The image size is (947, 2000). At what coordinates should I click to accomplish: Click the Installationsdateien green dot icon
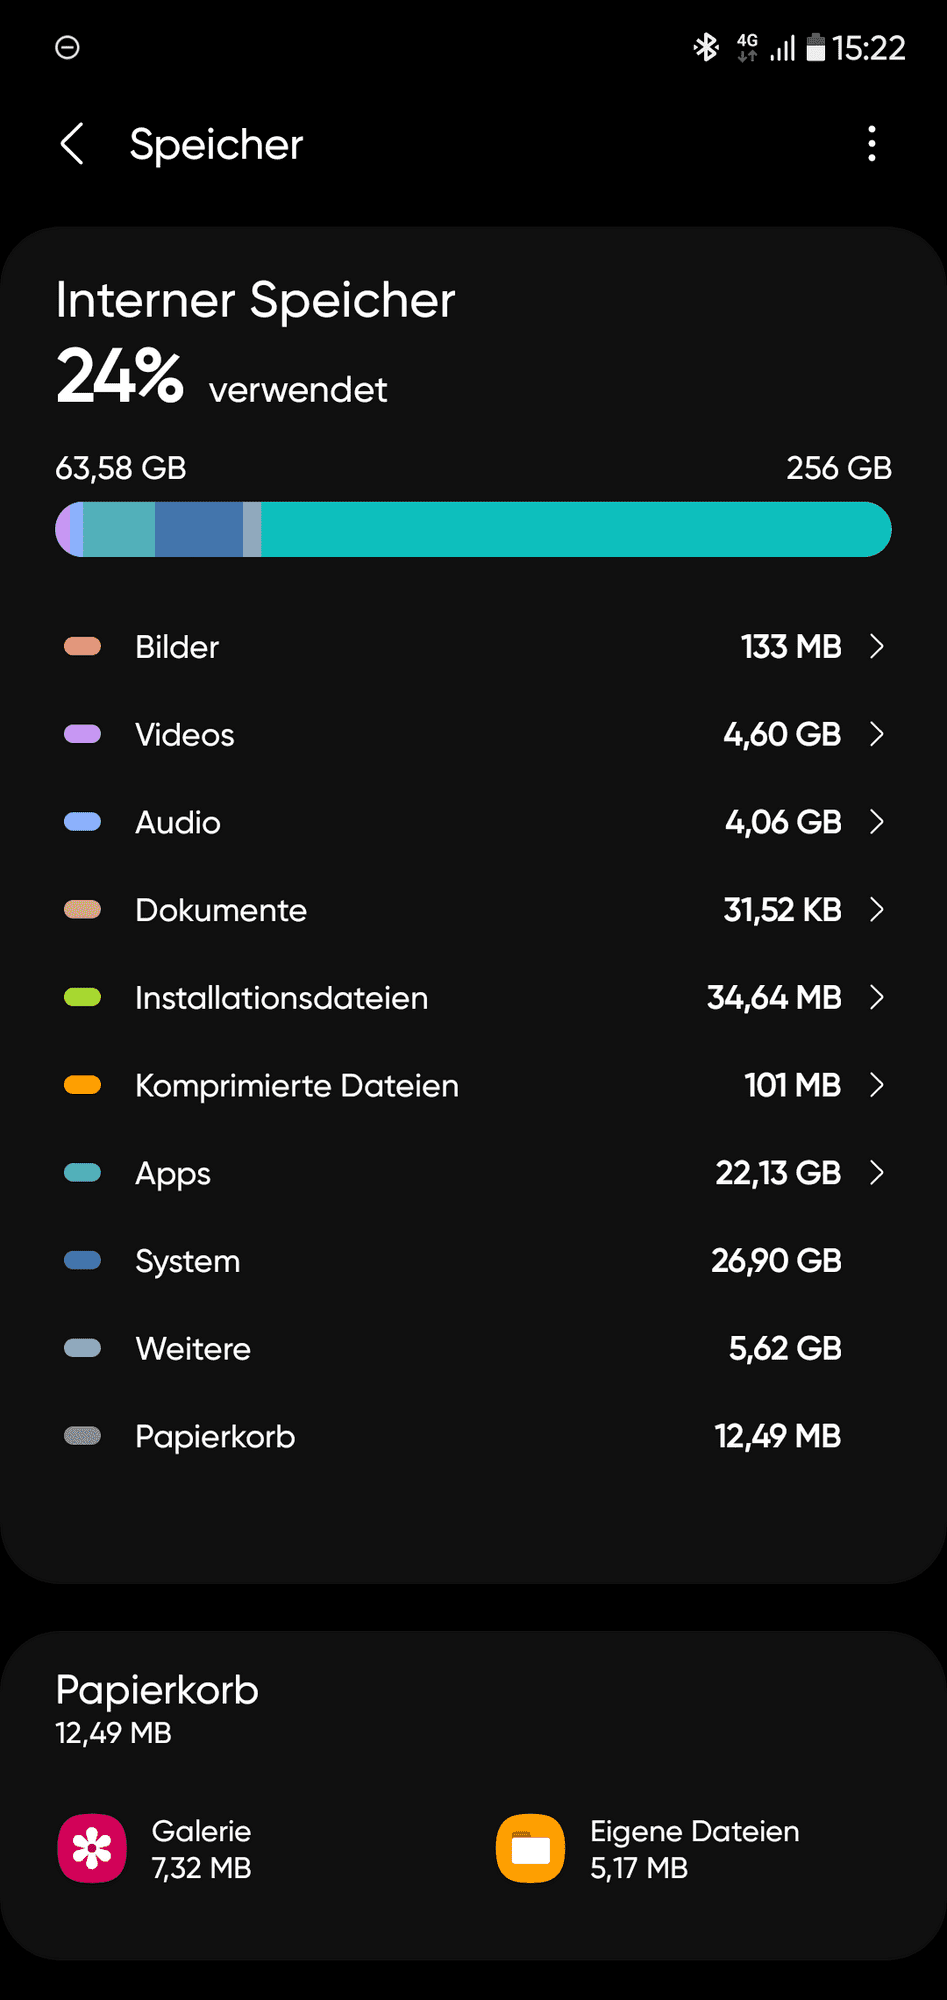pos(82,997)
